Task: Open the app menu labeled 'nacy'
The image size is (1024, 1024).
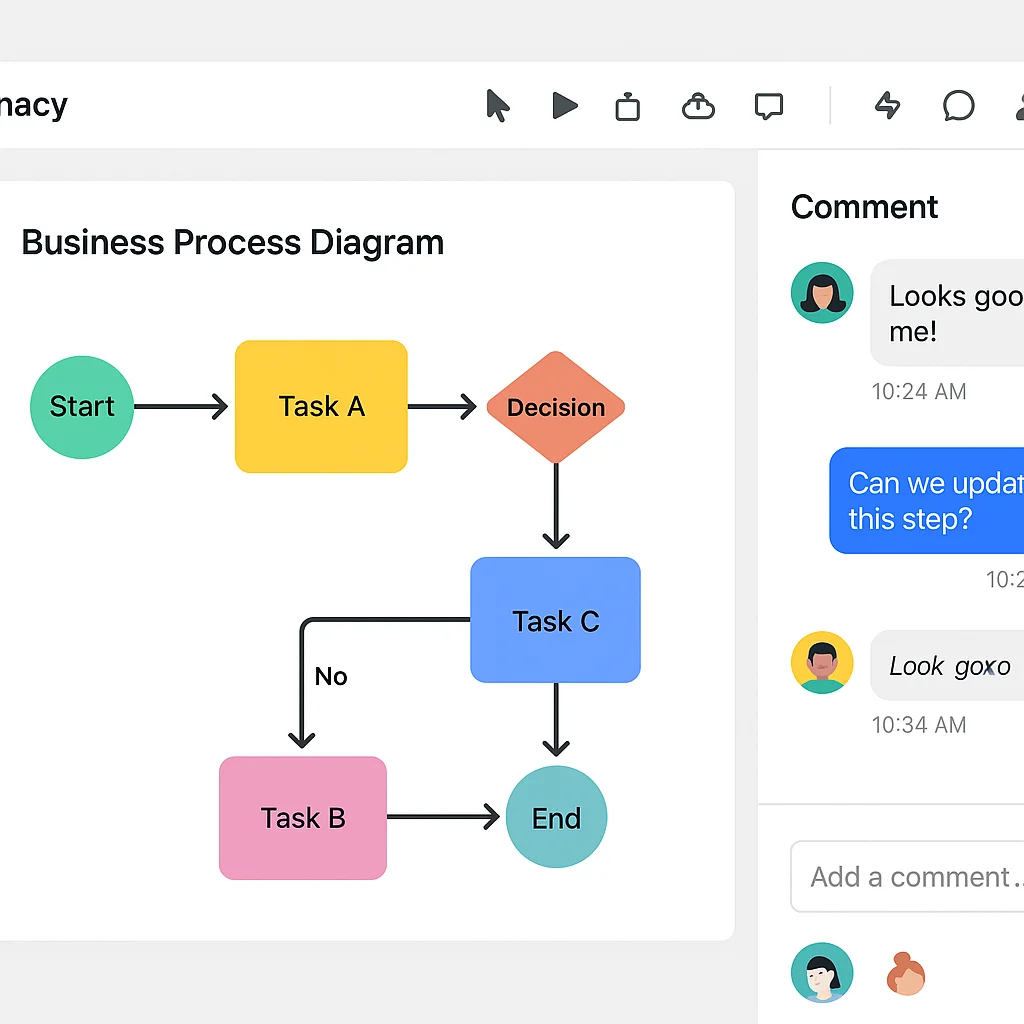Action: click(x=33, y=104)
